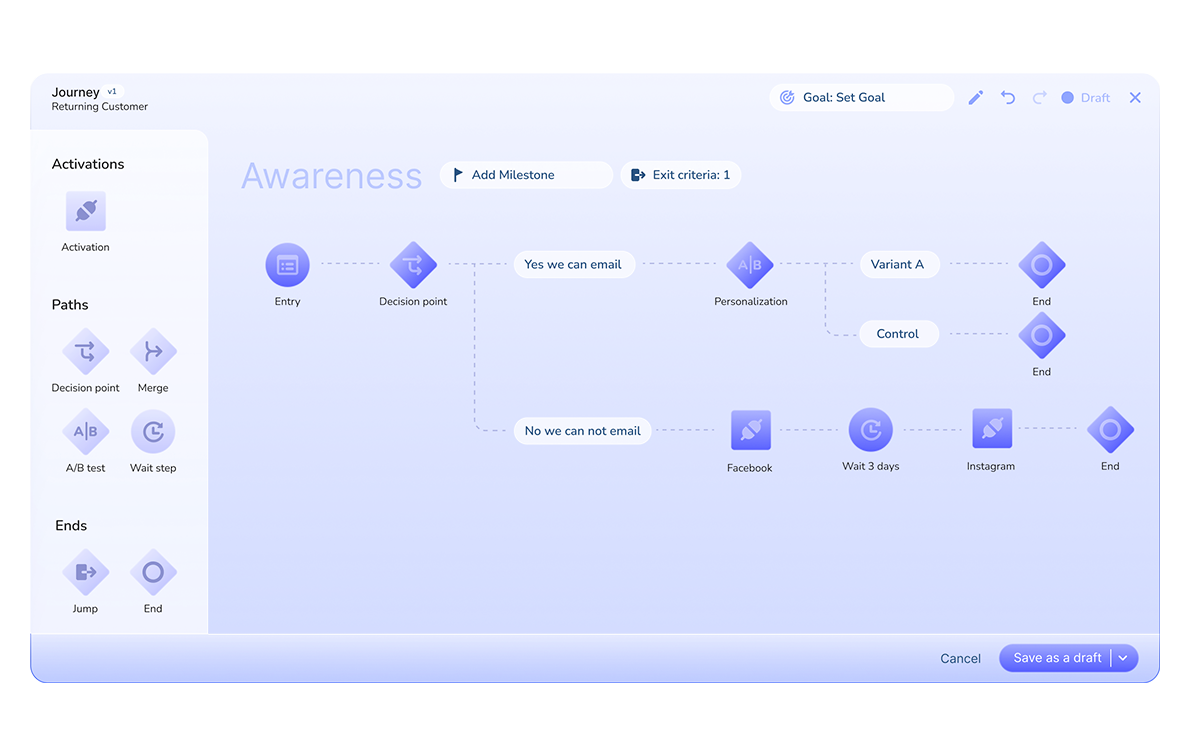This screenshot has height=756, width=1178.
Task: Click the Add Milestone option
Action: (526, 174)
